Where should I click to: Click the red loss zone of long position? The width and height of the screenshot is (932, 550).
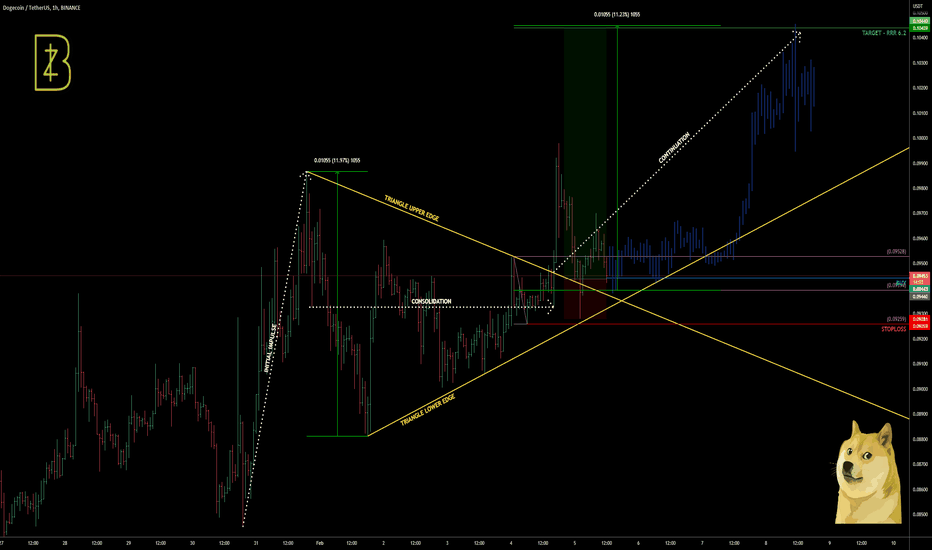point(585,300)
